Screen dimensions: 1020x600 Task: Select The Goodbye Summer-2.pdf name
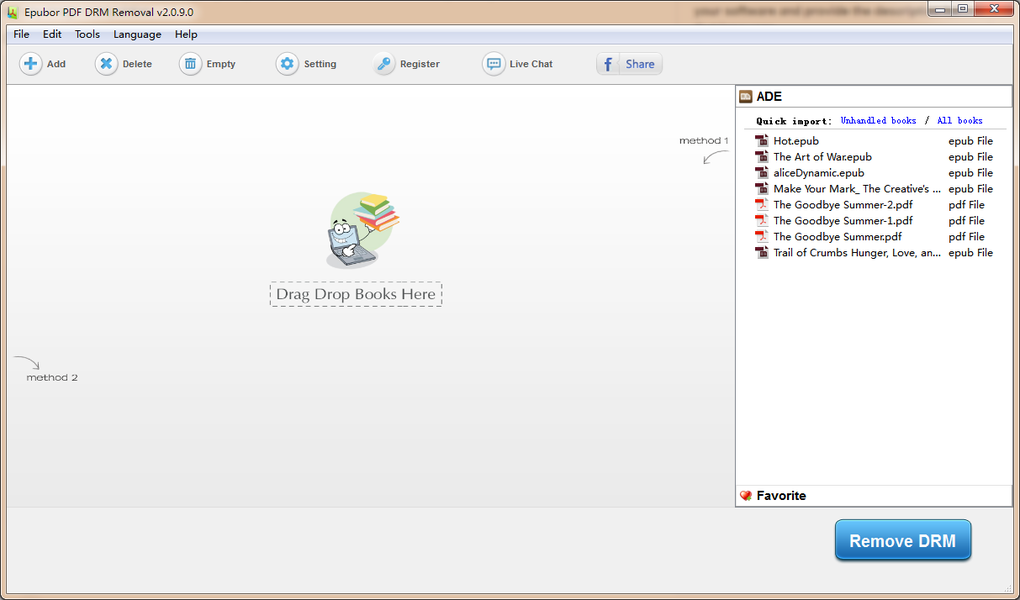[x=842, y=204]
